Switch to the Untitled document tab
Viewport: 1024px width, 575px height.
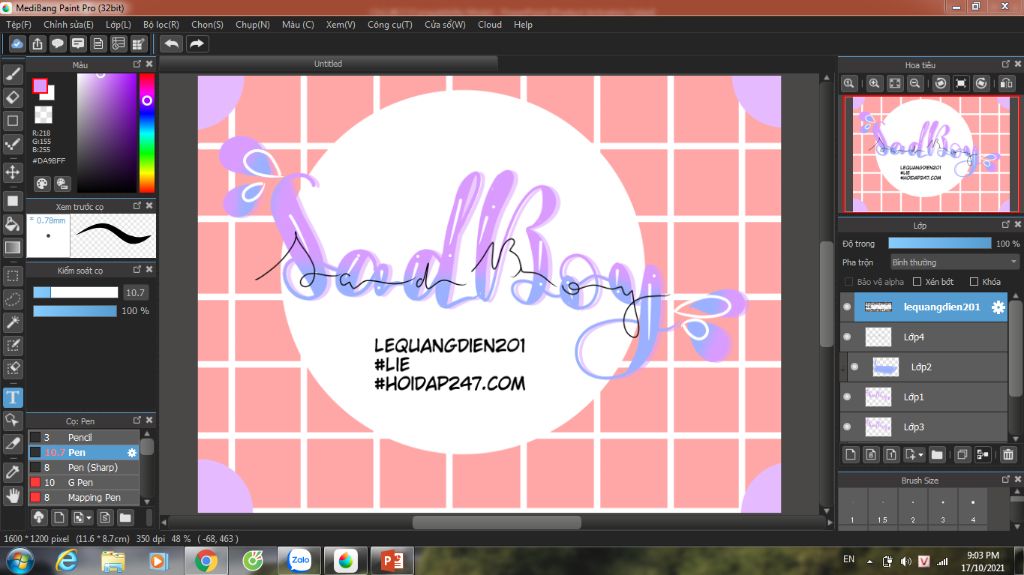coord(328,63)
